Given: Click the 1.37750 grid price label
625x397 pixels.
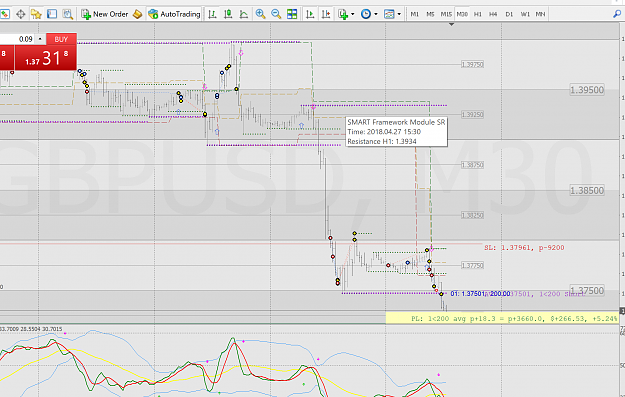Looking at the screenshot, I should click(x=472, y=265).
